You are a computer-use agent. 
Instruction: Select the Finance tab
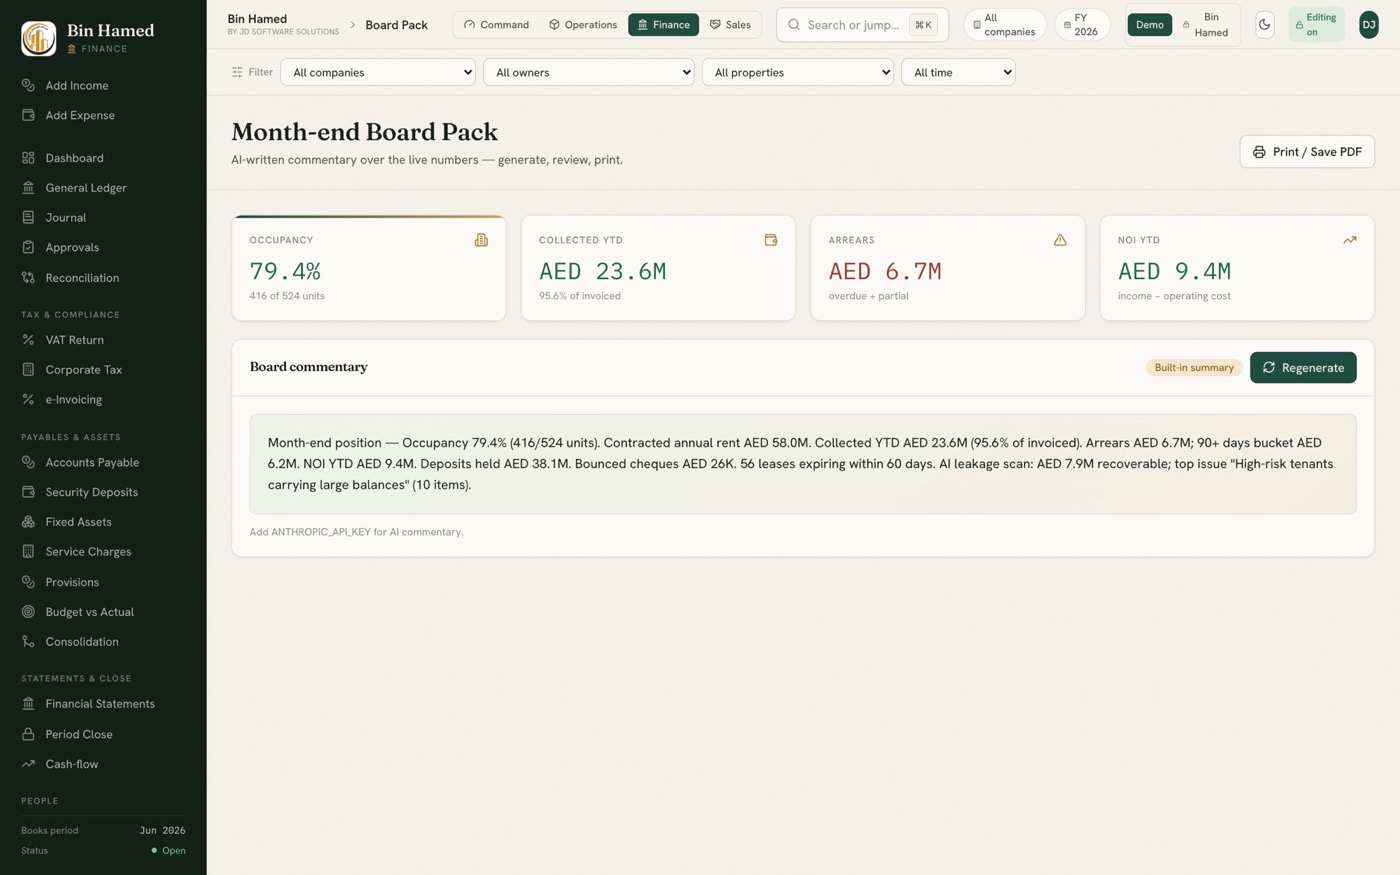pyautogui.click(x=664, y=25)
